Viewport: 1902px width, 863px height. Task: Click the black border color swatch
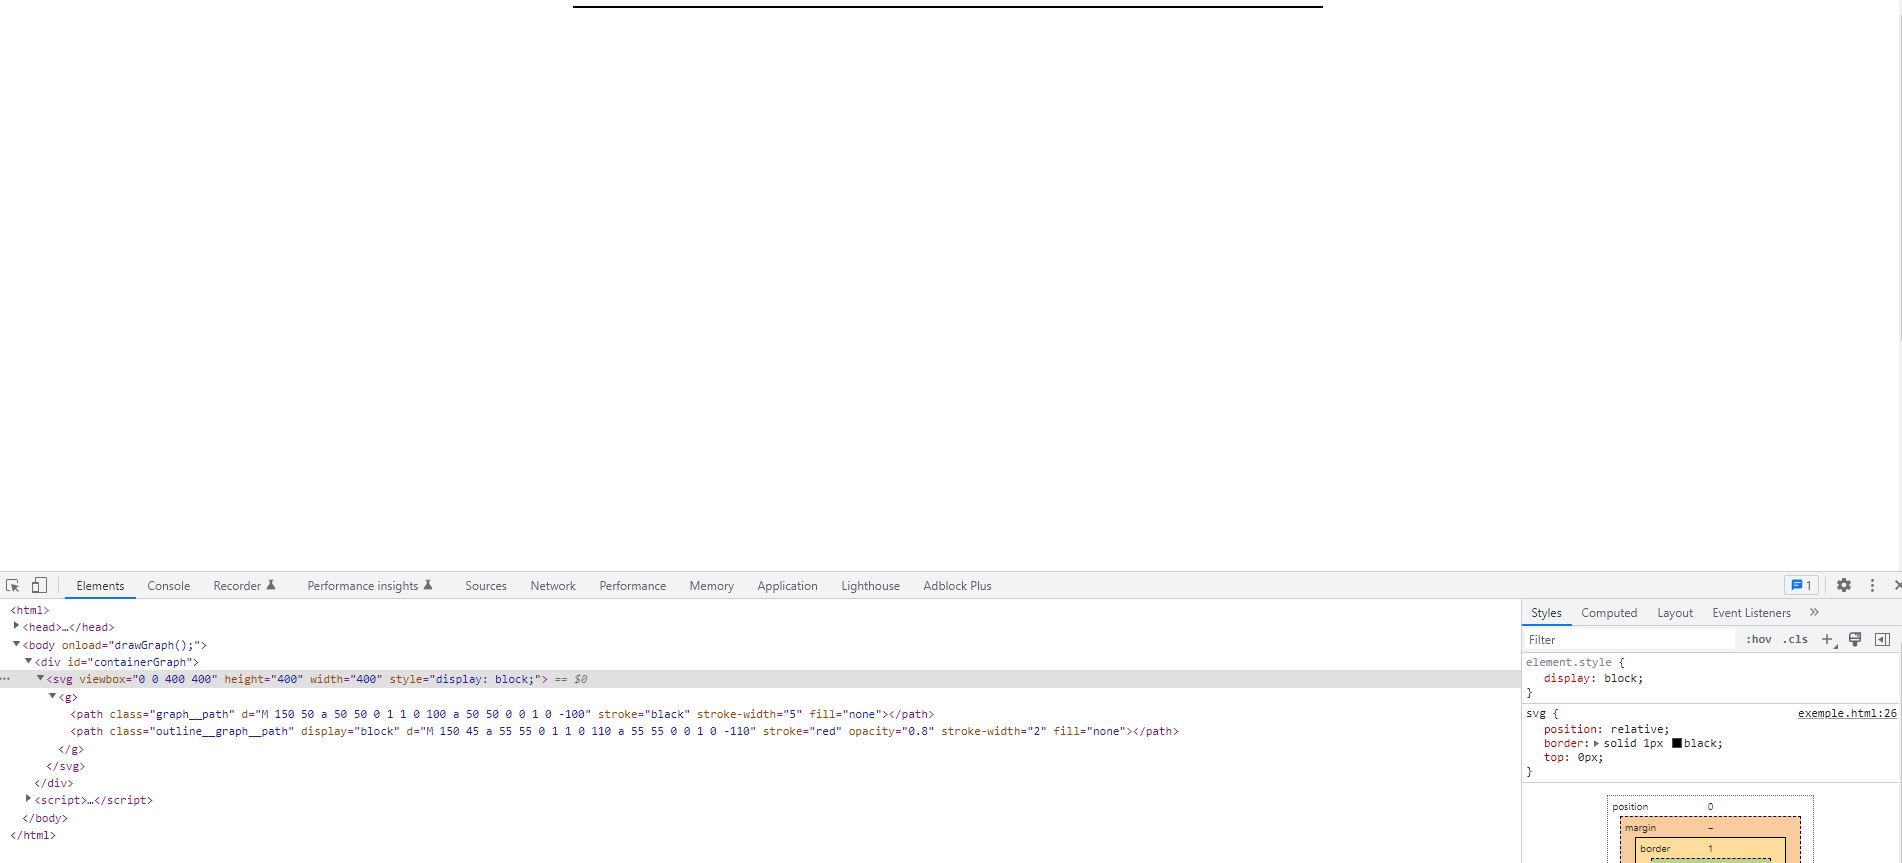[1677, 744]
